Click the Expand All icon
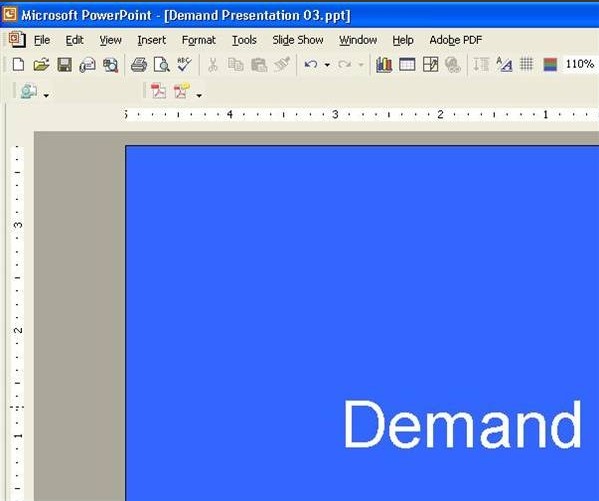The image size is (599, 501). (x=481, y=65)
